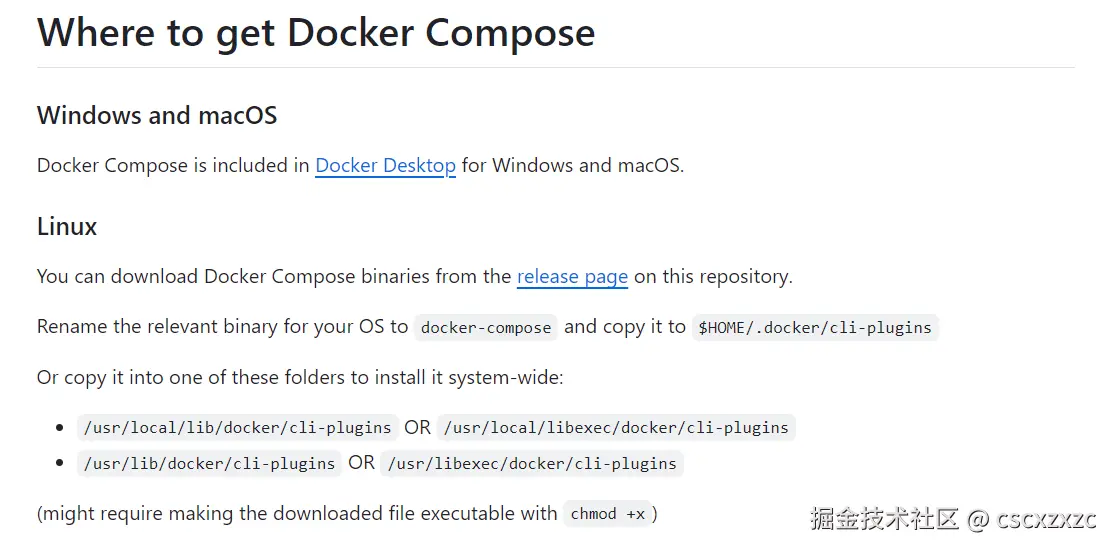Click the 'Or copy it into one' paragraph
Screen dimensions: 1114x550
(300, 378)
